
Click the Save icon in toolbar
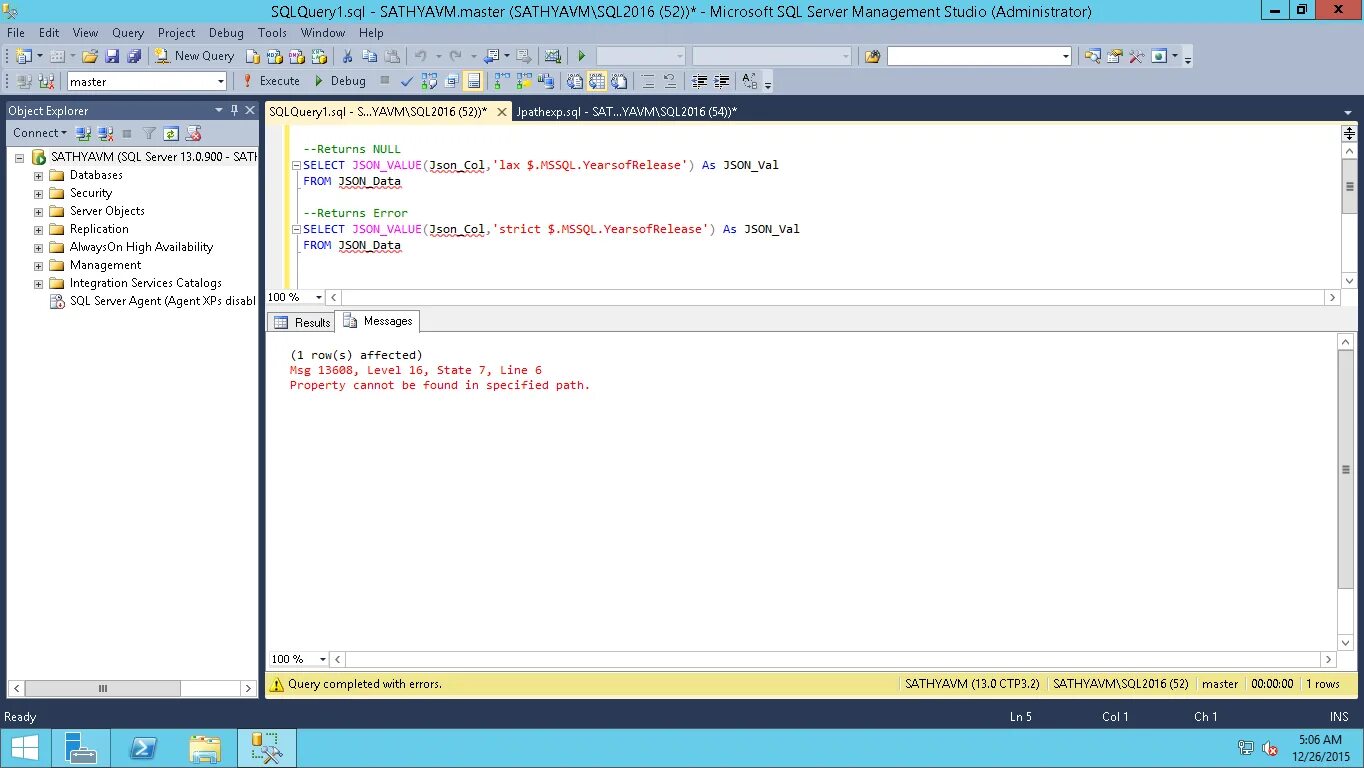pos(112,56)
